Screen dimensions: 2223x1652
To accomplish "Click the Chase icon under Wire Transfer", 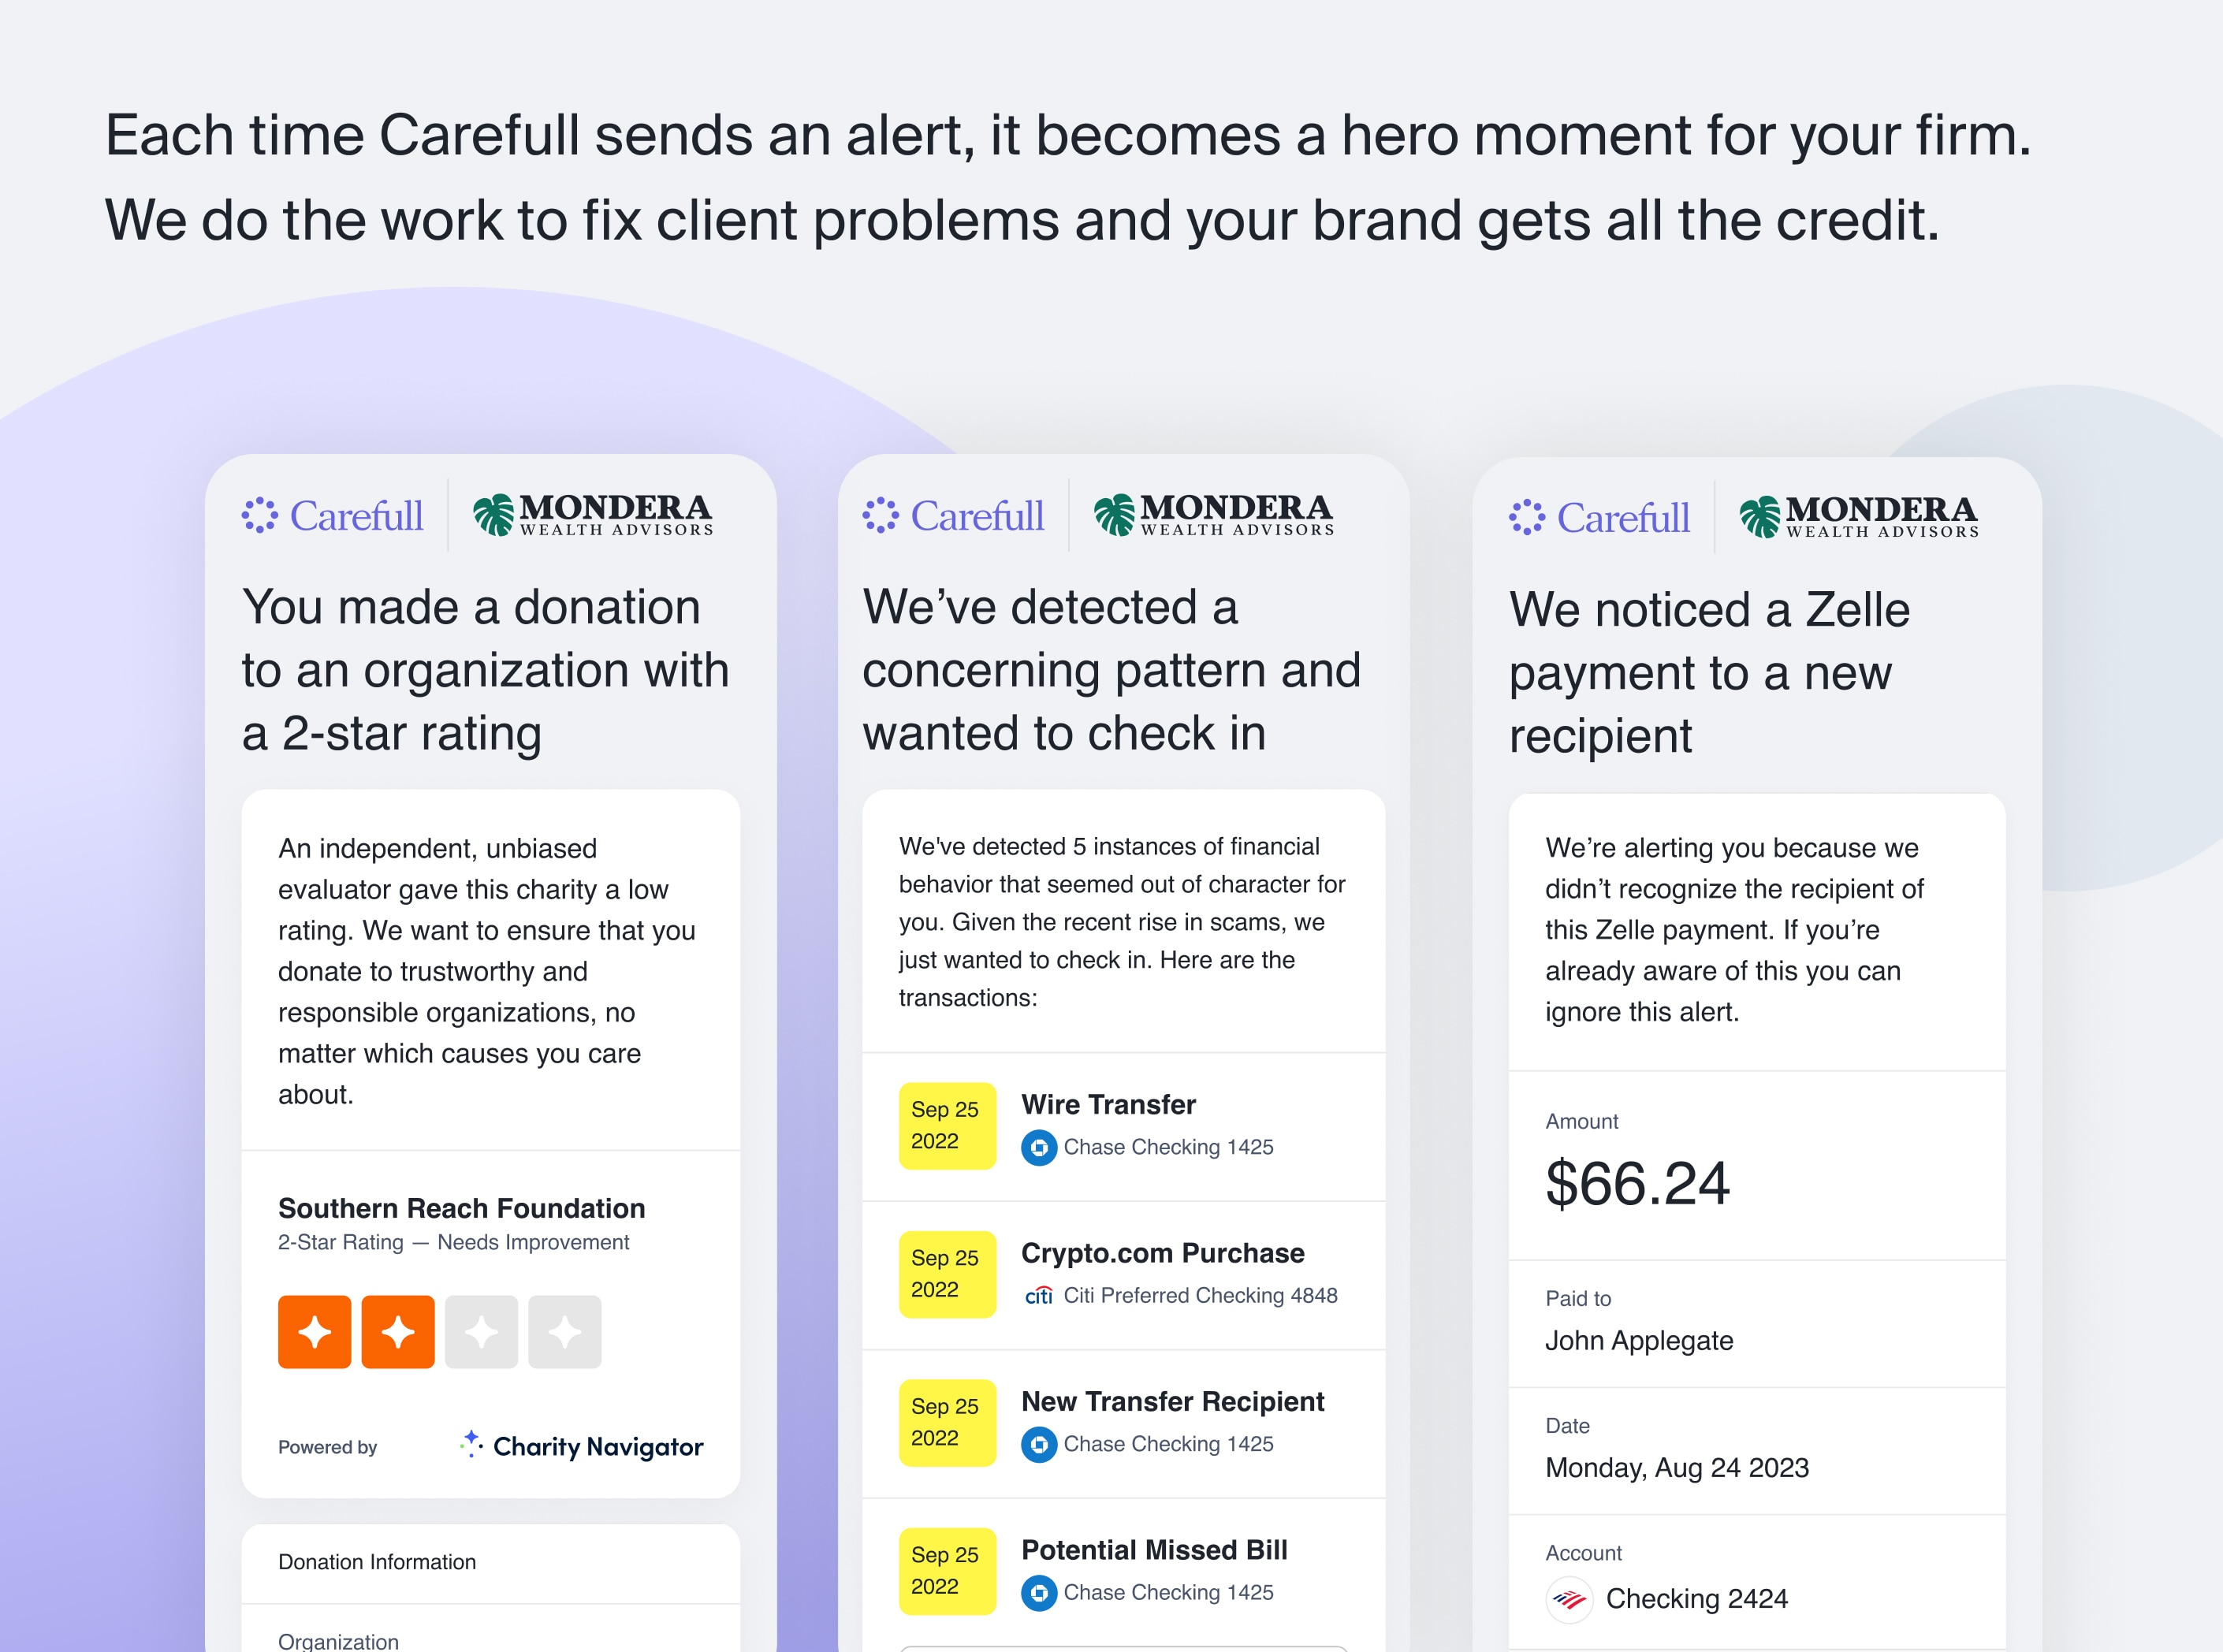I will pos(1039,1147).
